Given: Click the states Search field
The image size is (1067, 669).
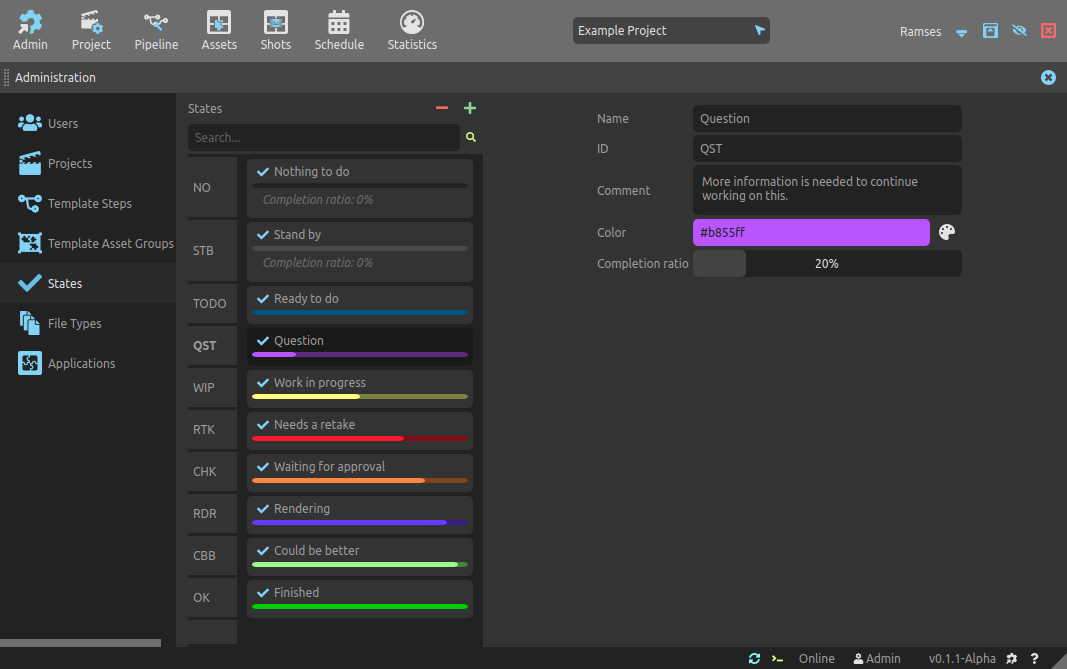Looking at the screenshot, I should point(323,137).
